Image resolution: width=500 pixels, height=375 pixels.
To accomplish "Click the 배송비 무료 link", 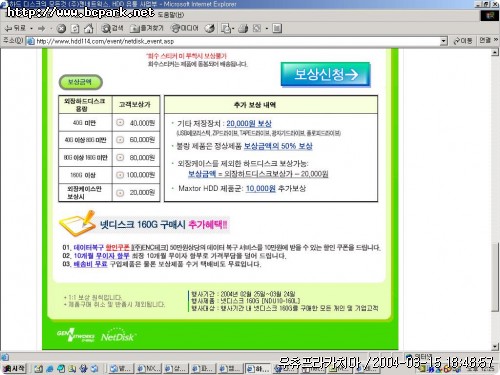I will click(x=90, y=264).
